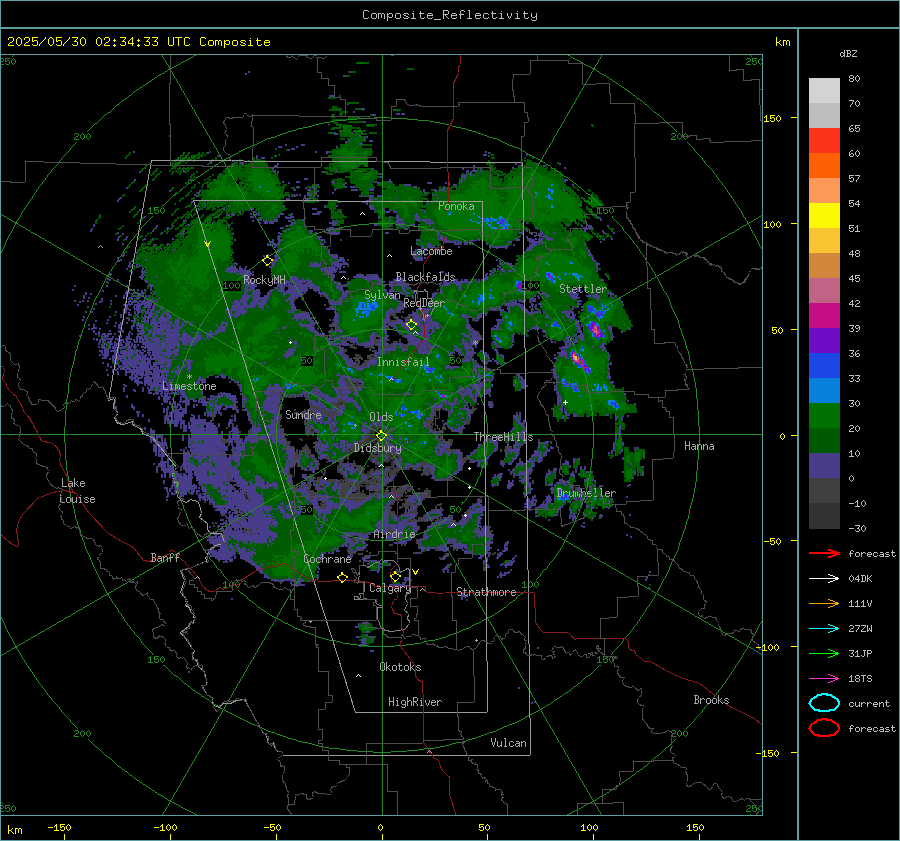Click the Lake Louise label

click(x=77, y=491)
